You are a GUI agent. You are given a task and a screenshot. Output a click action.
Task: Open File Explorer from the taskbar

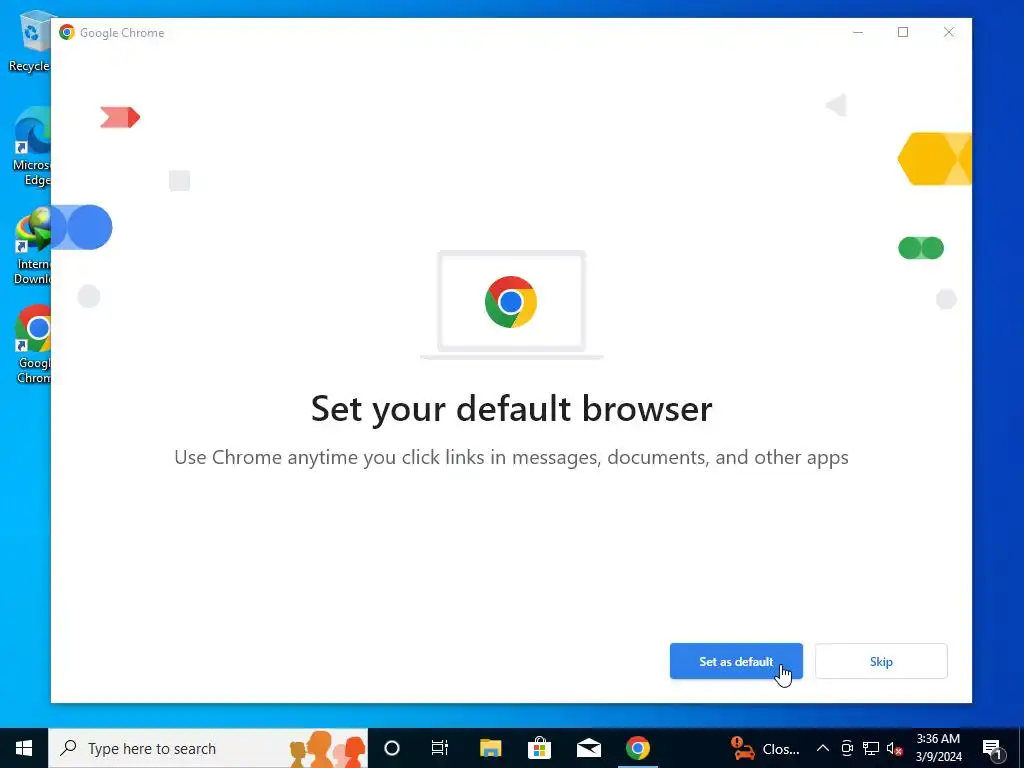point(490,748)
